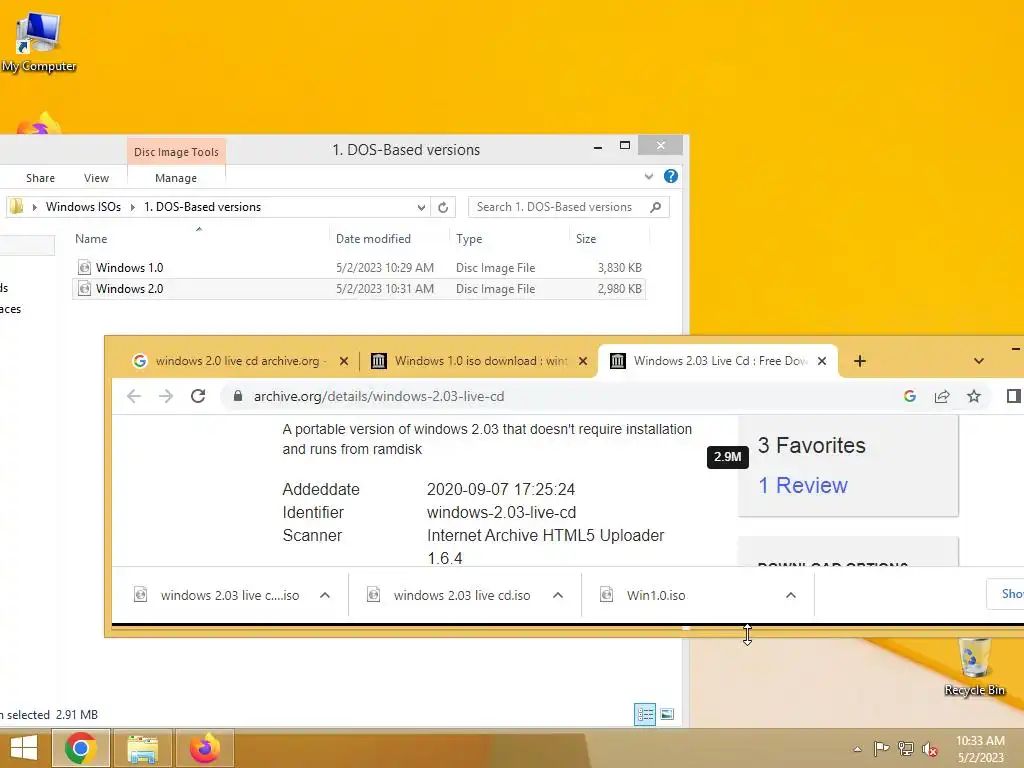Click the Windows 2.0 disc image icon

[x=84, y=289]
